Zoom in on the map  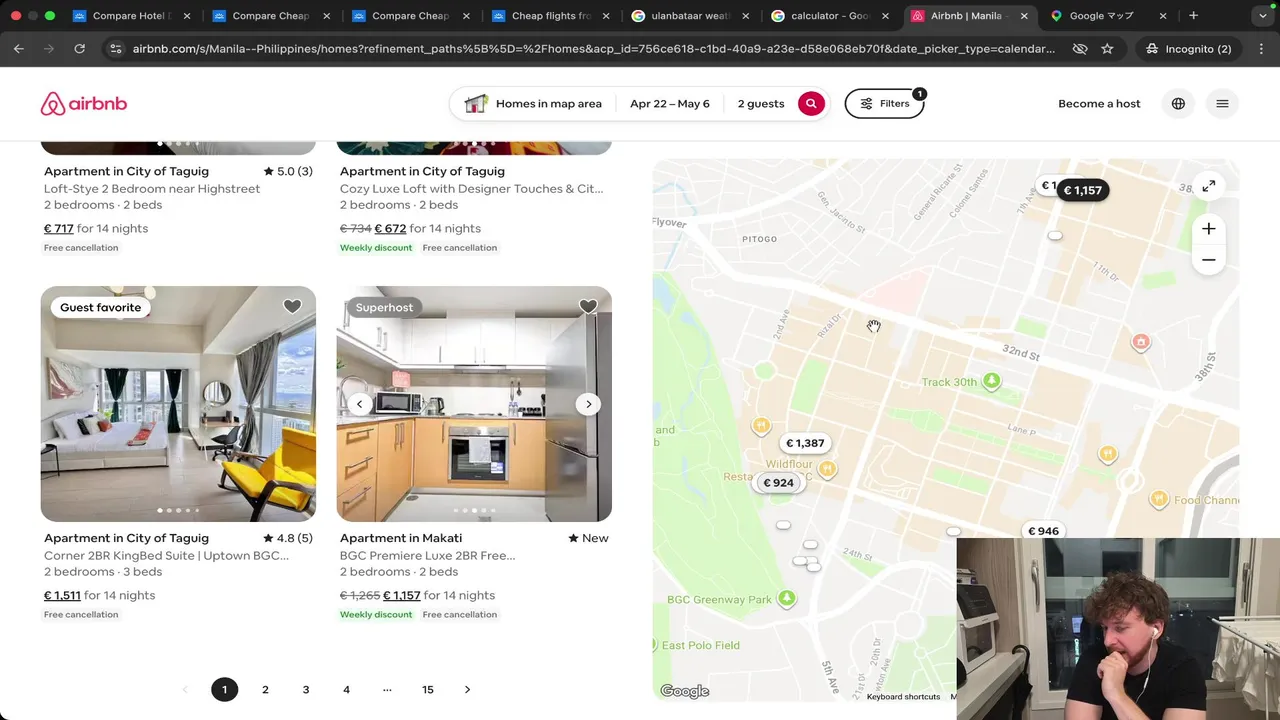click(1208, 229)
